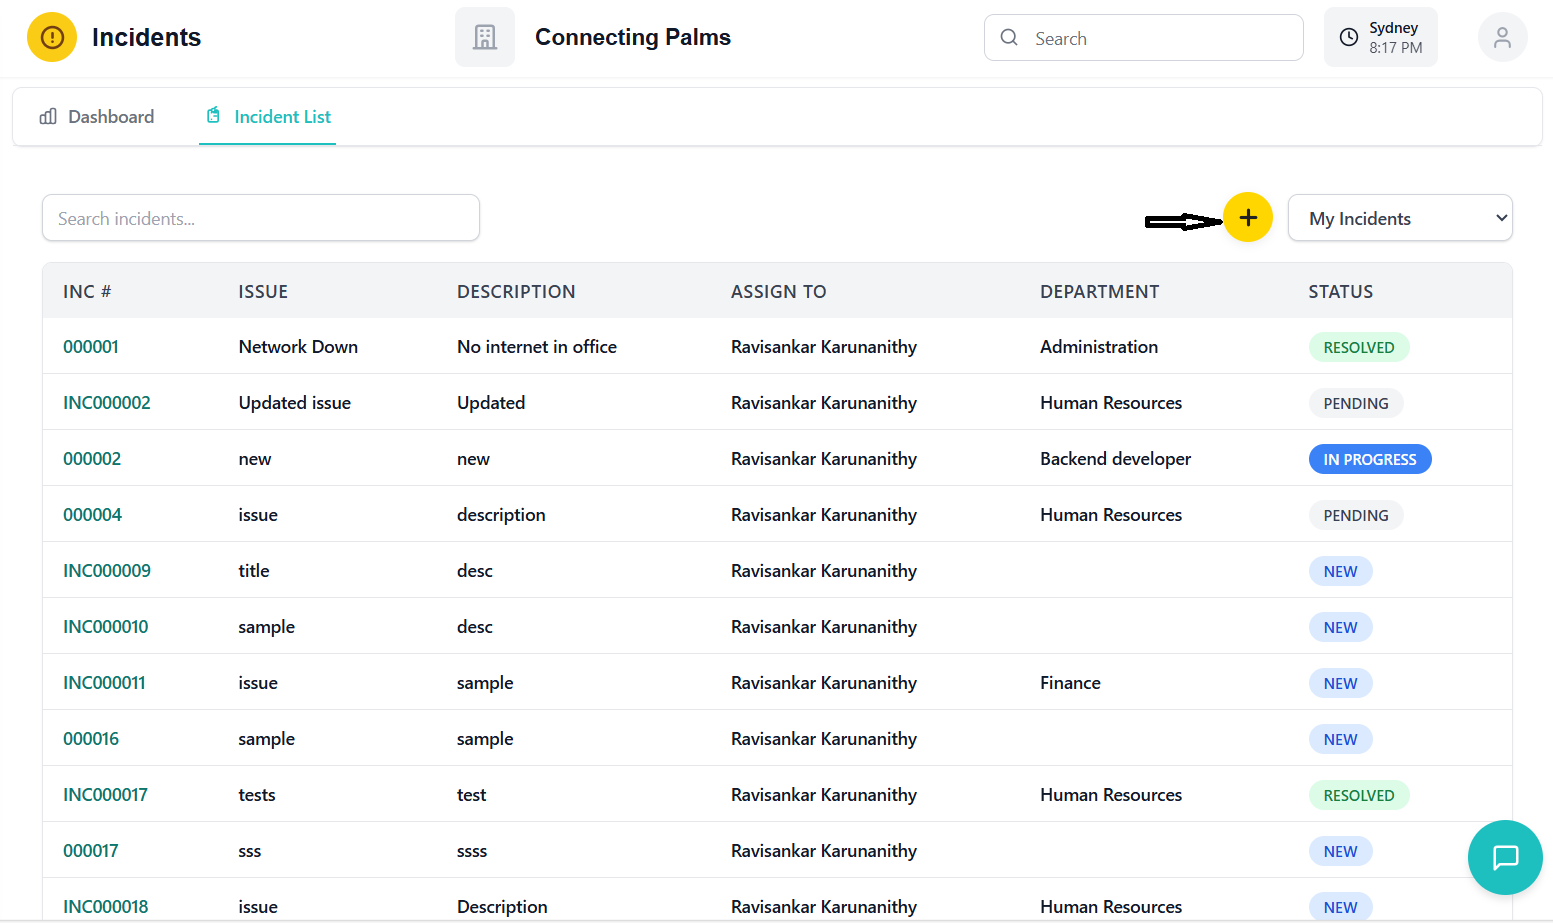The height and width of the screenshot is (923, 1553).
Task: Click the Dashboard bar chart icon
Action: pos(48,117)
